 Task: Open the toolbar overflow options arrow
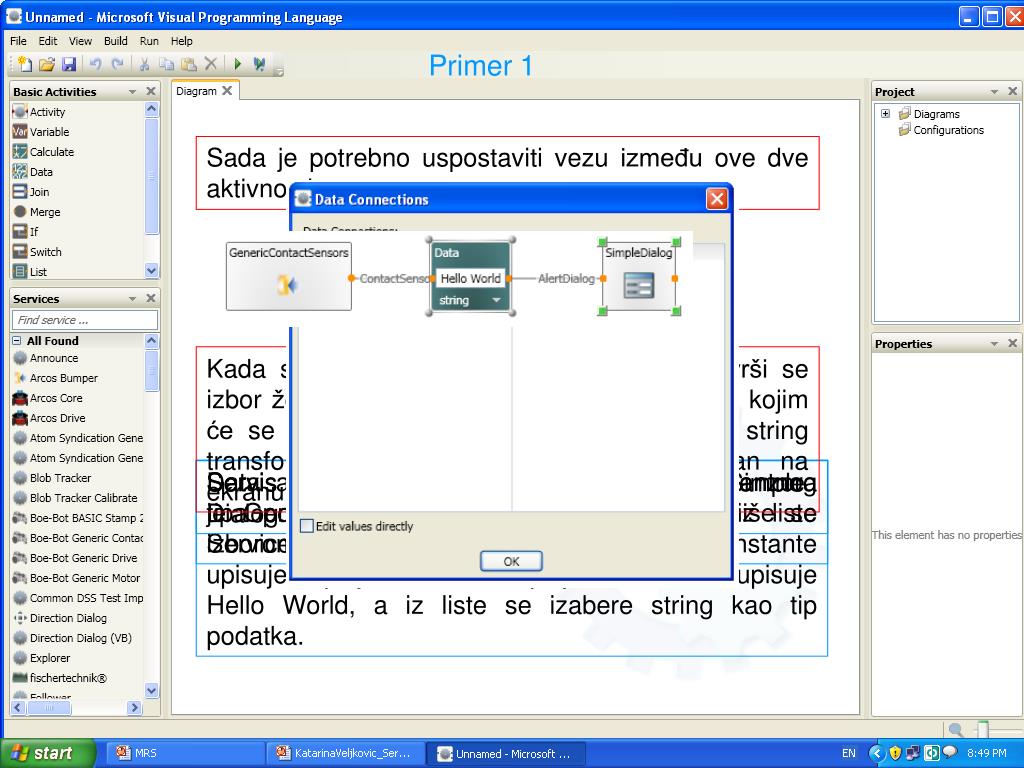point(279,71)
